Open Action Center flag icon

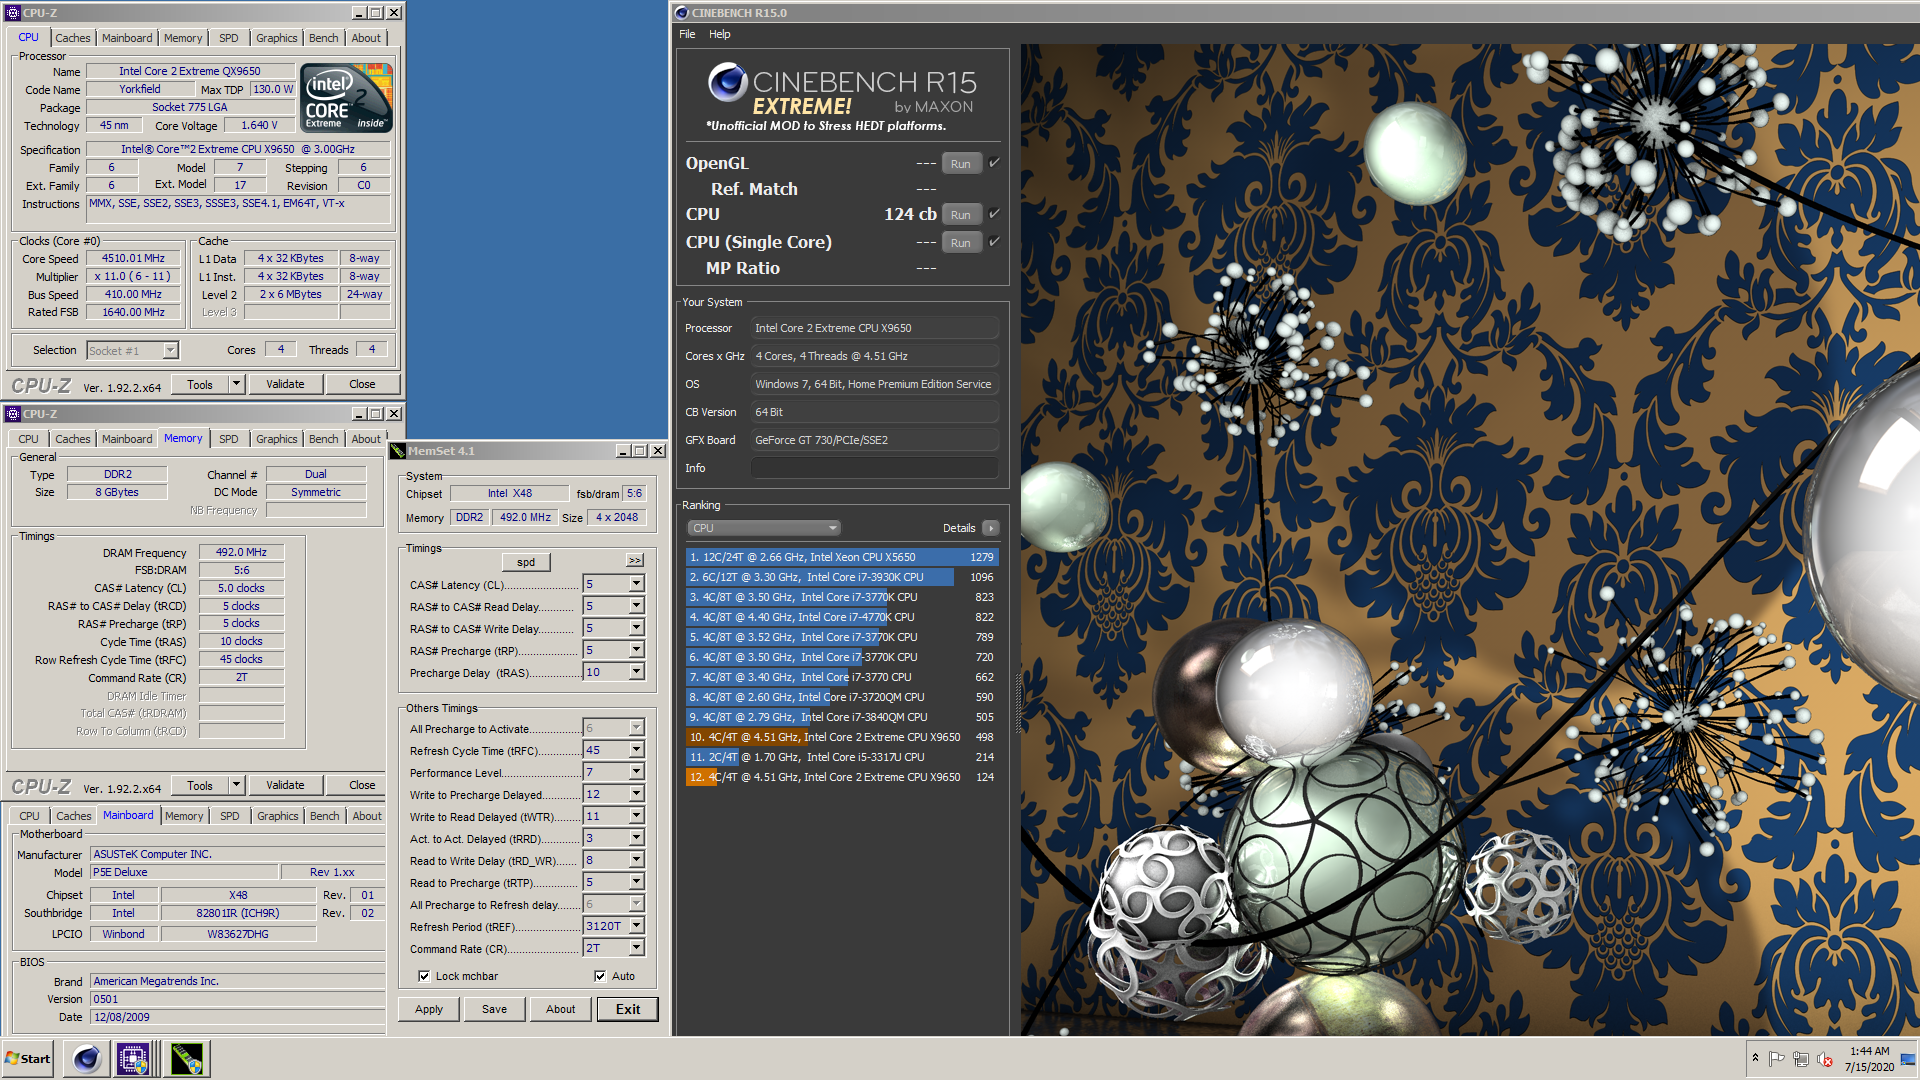click(x=1777, y=1058)
